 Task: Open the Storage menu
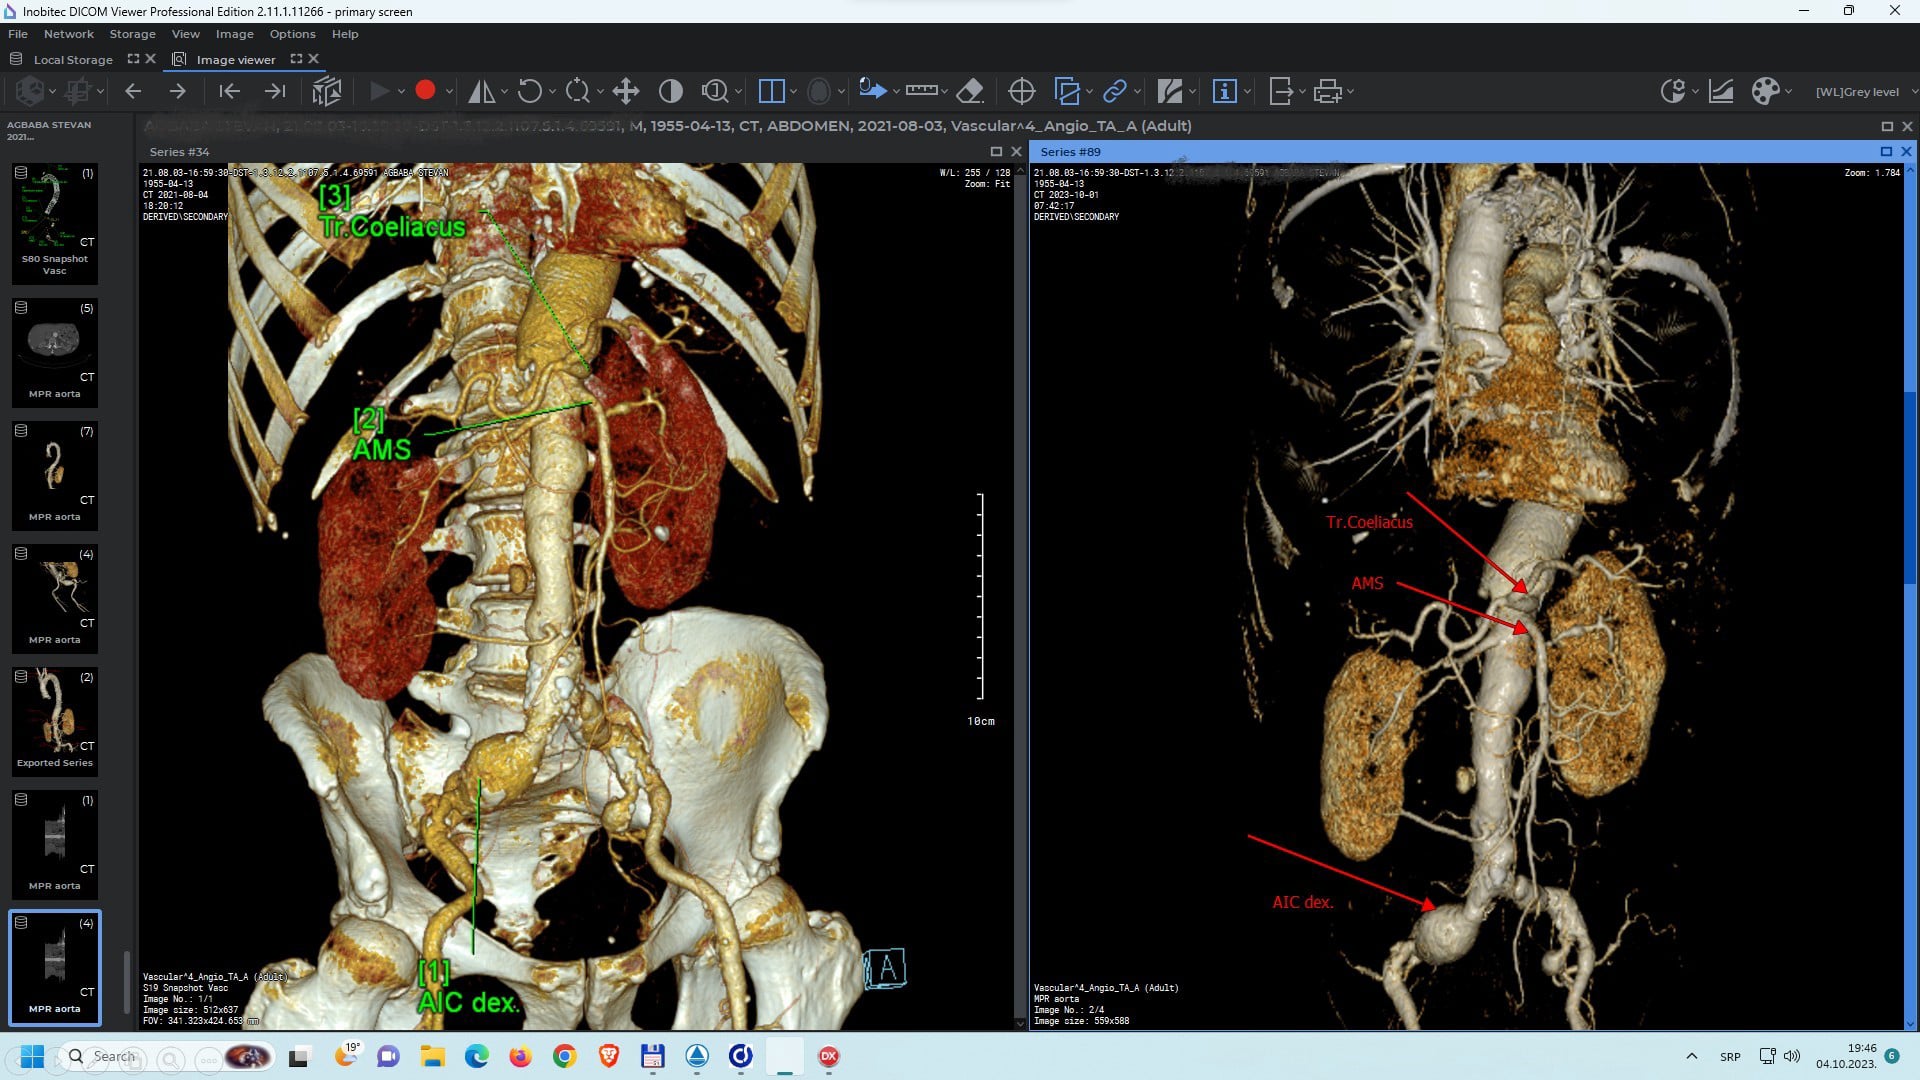tap(132, 34)
